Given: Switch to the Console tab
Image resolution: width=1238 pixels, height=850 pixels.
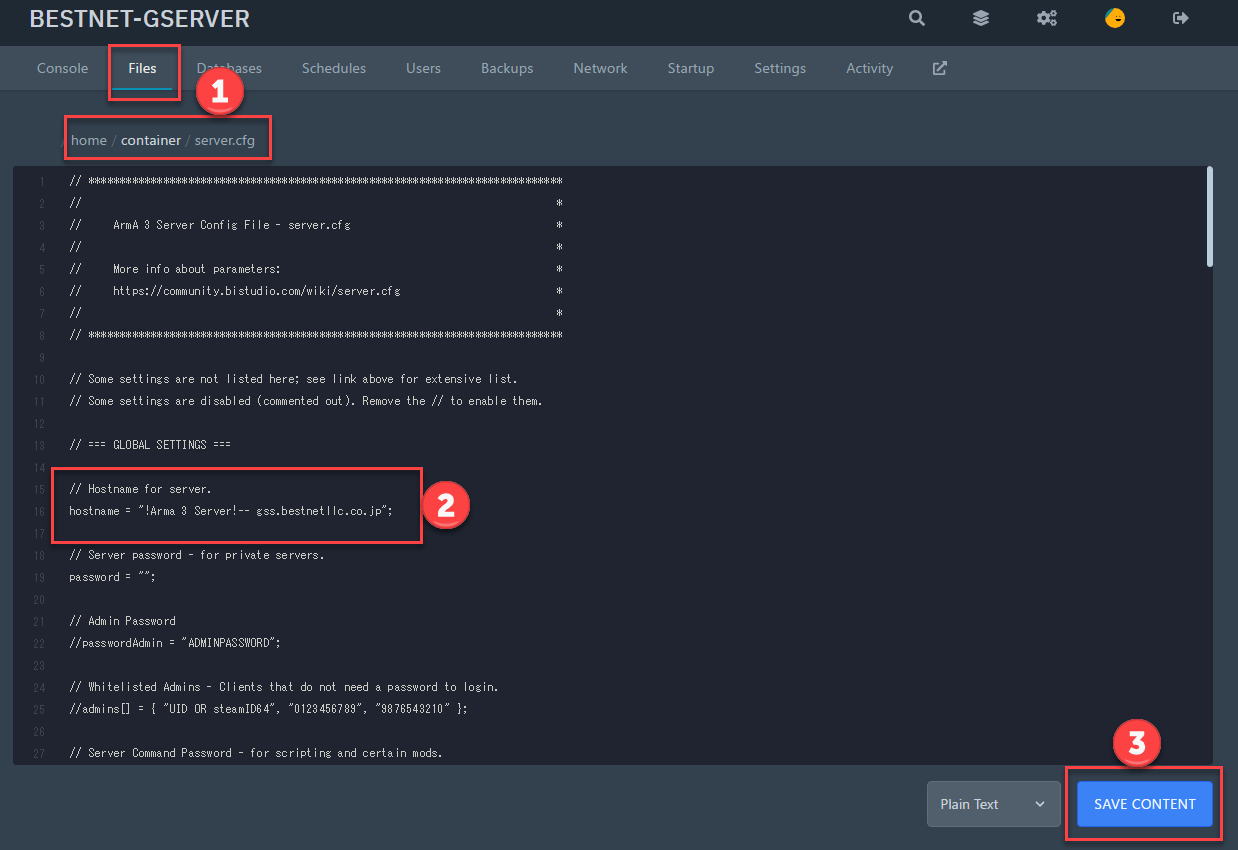Looking at the screenshot, I should (62, 68).
